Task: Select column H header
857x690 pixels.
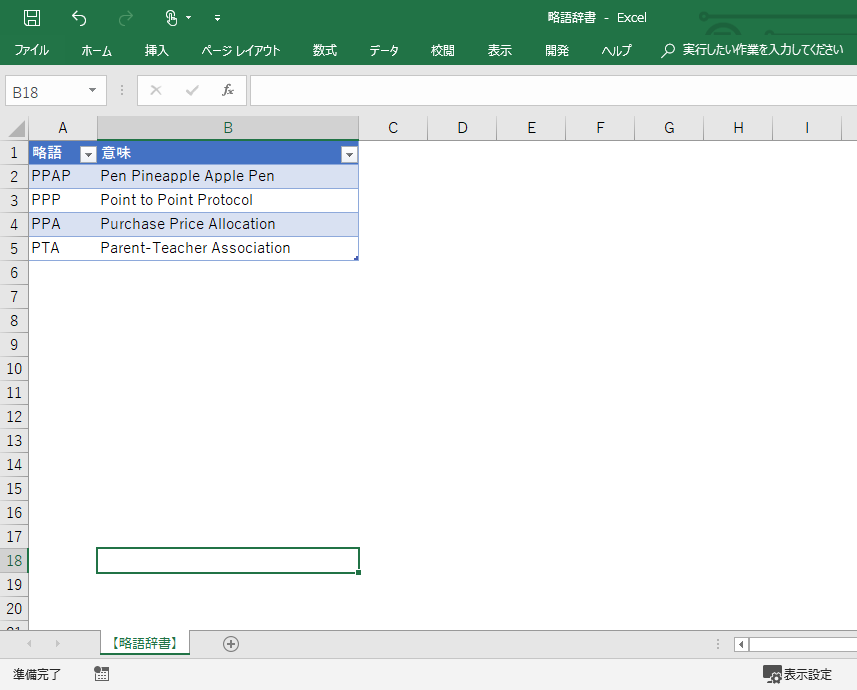Action: point(738,128)
